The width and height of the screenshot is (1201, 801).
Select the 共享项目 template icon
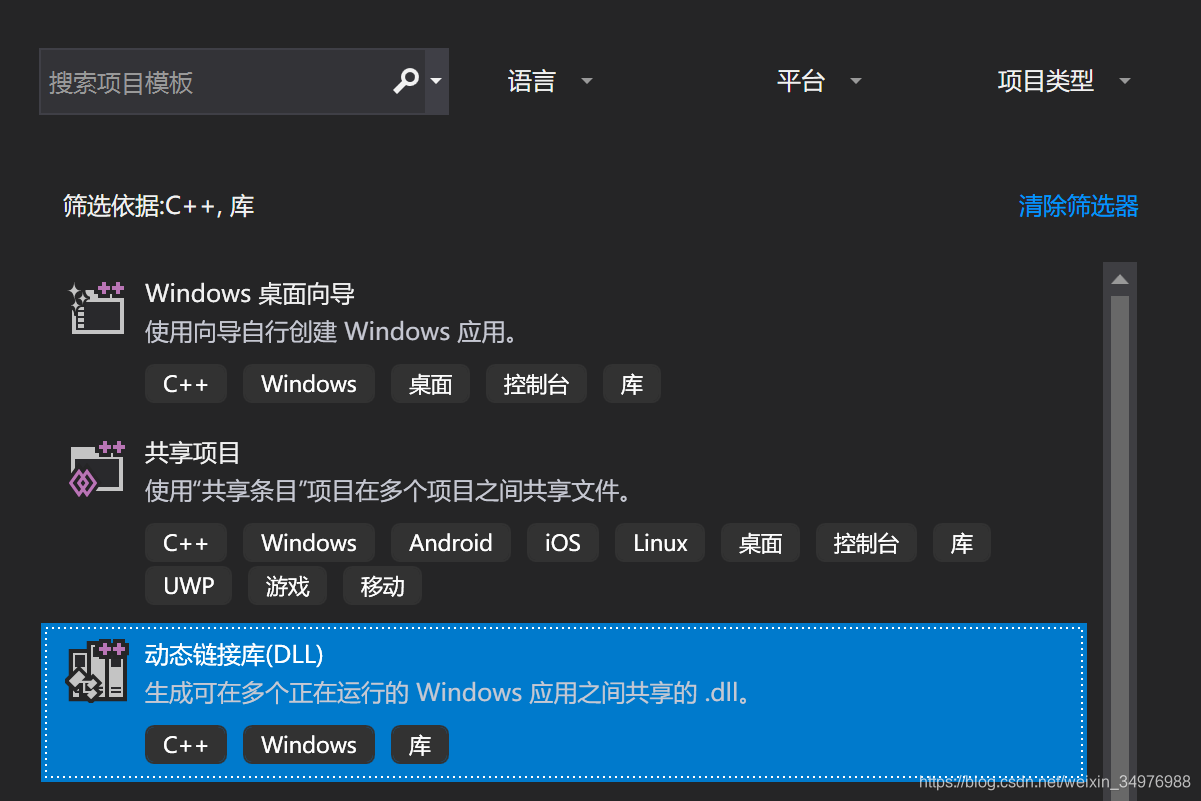pyautogui.click(x=97, y=468)
